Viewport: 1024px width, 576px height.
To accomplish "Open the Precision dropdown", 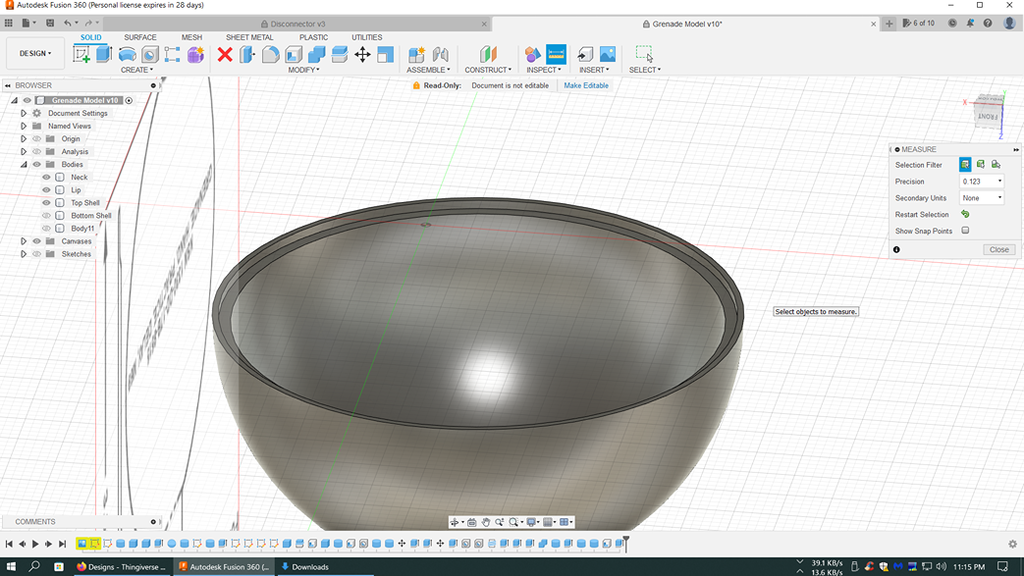I will coord(981,182).
